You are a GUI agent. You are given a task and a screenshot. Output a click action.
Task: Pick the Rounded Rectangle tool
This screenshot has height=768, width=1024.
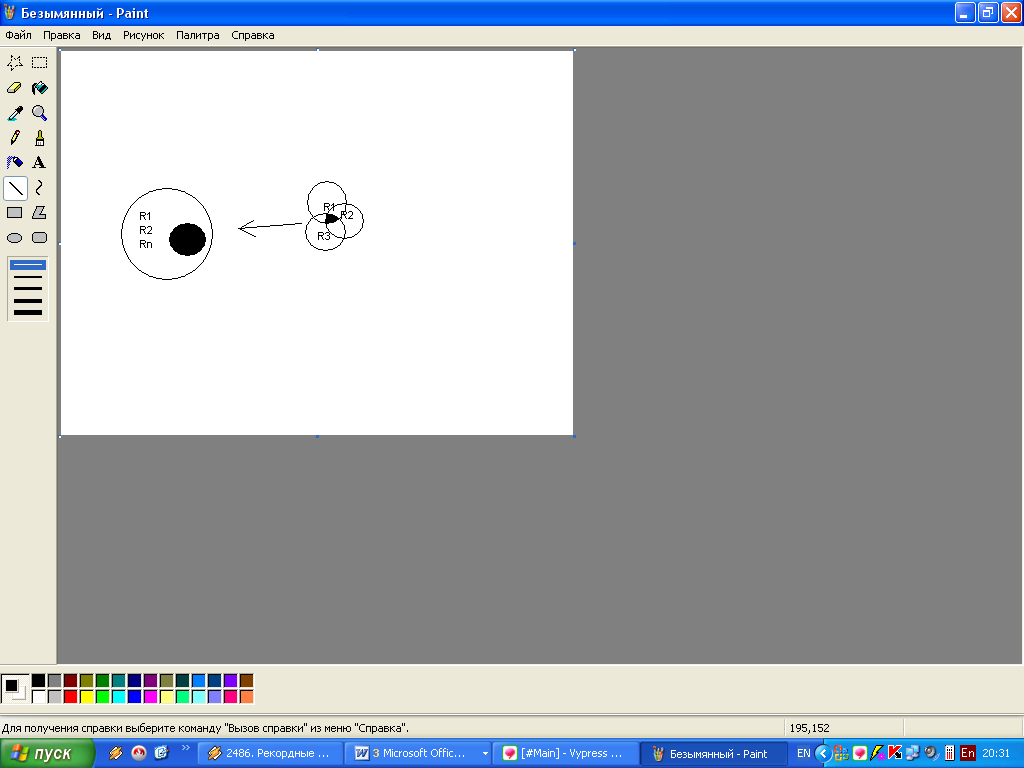(40, 238)
